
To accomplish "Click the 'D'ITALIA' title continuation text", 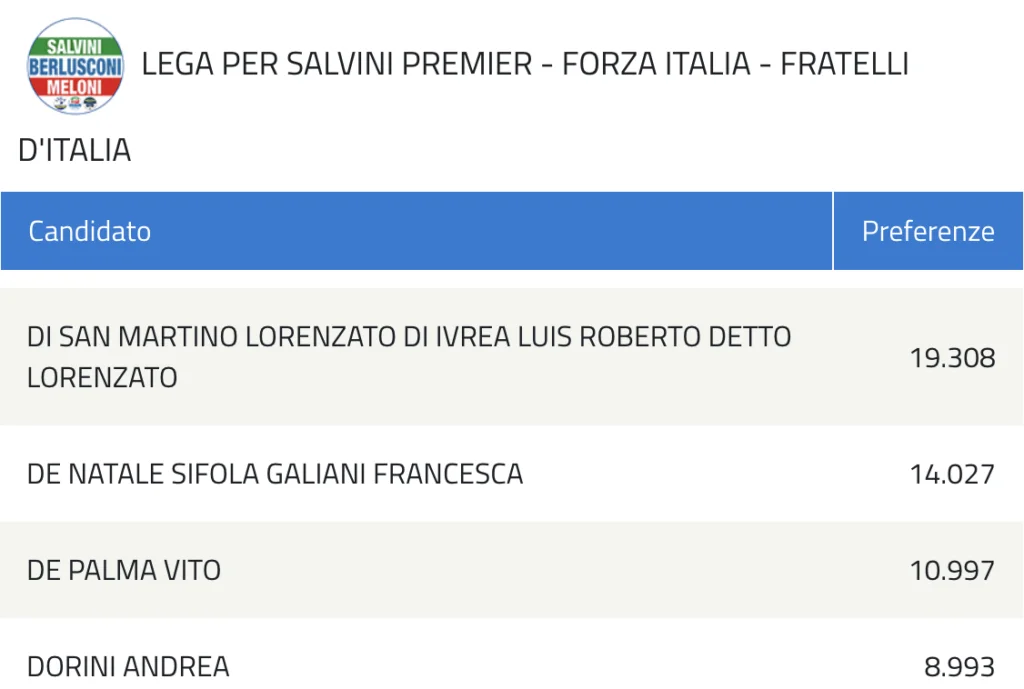I will pyautogui.click(x=75, y=150).
